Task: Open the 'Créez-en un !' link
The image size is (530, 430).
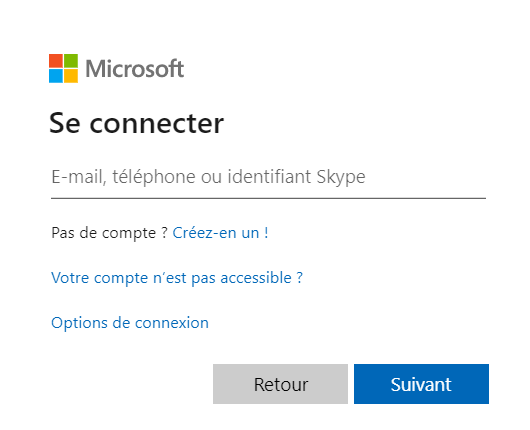Action: pos(220,233)
